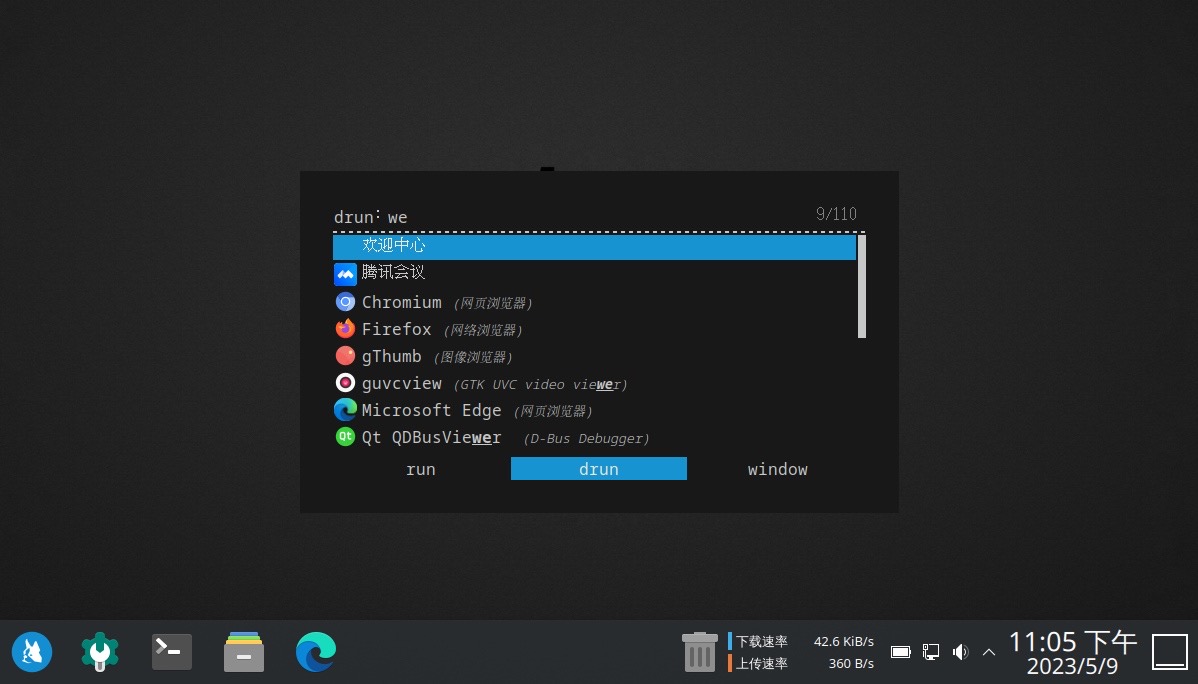Open the terminal from the taskbar
This screenshot has height=684, width=1198.
(x=172, y=652)
